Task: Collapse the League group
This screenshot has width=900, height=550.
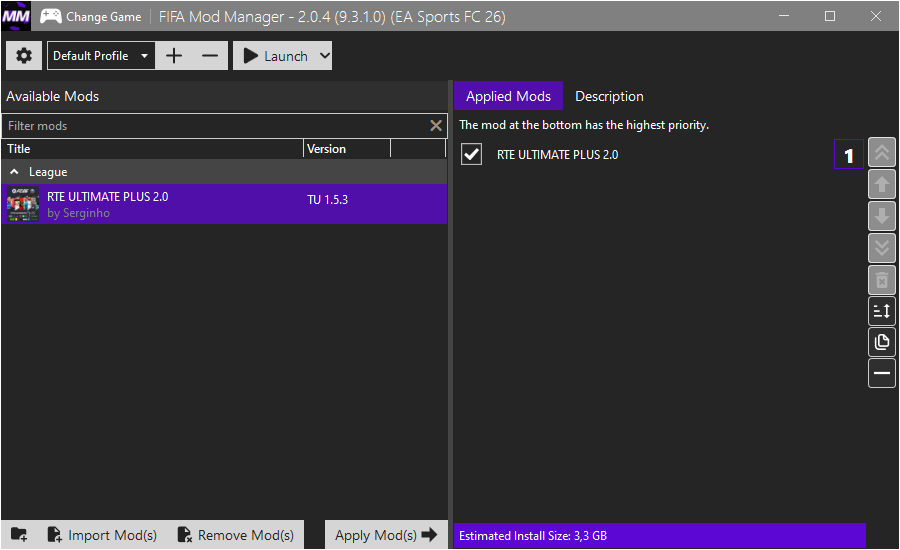Action: point(14,172)
